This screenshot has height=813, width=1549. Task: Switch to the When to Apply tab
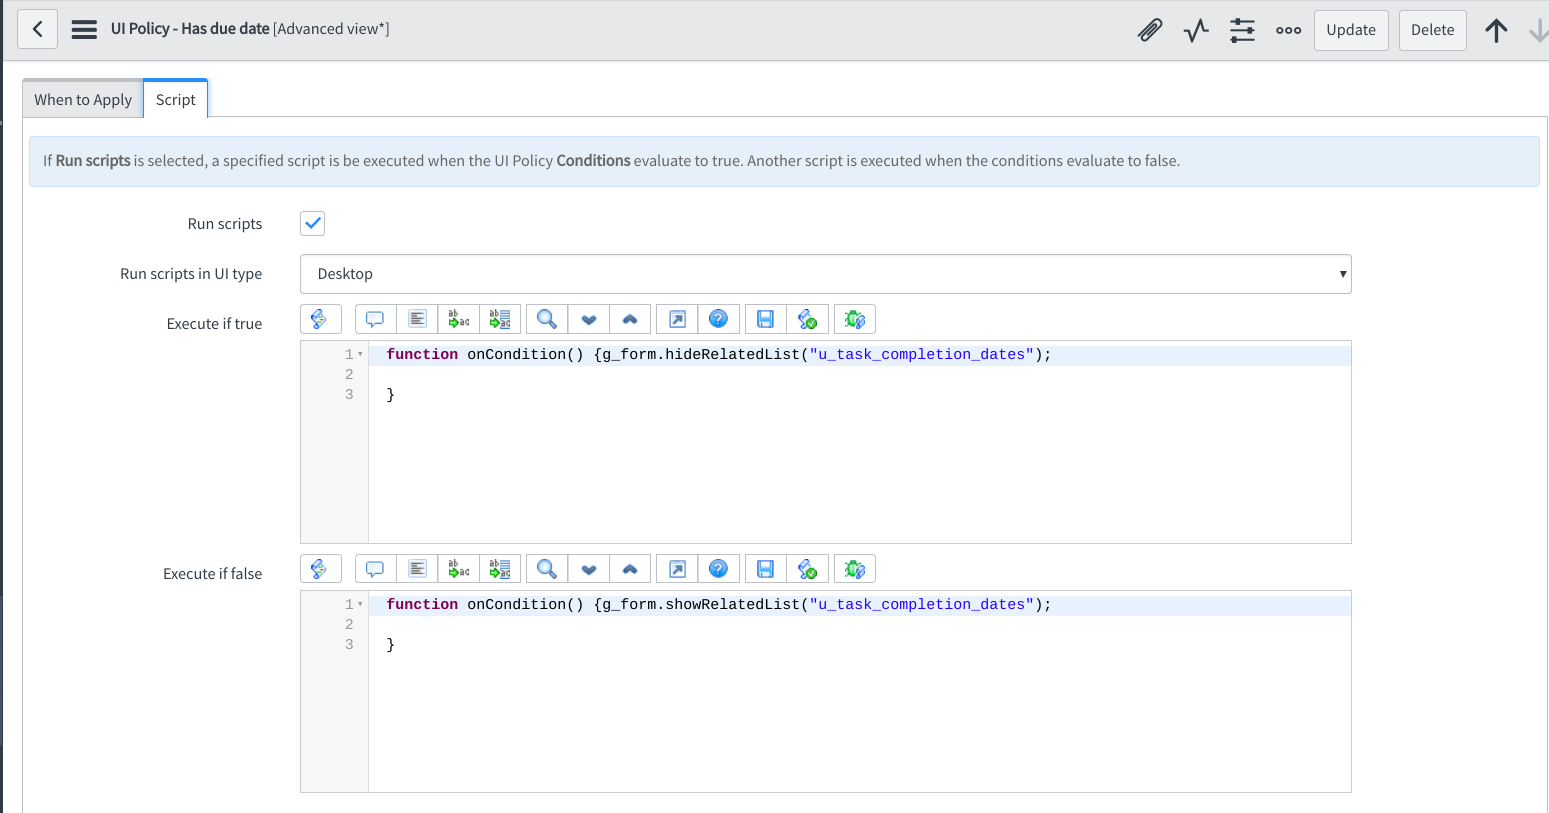82,98
